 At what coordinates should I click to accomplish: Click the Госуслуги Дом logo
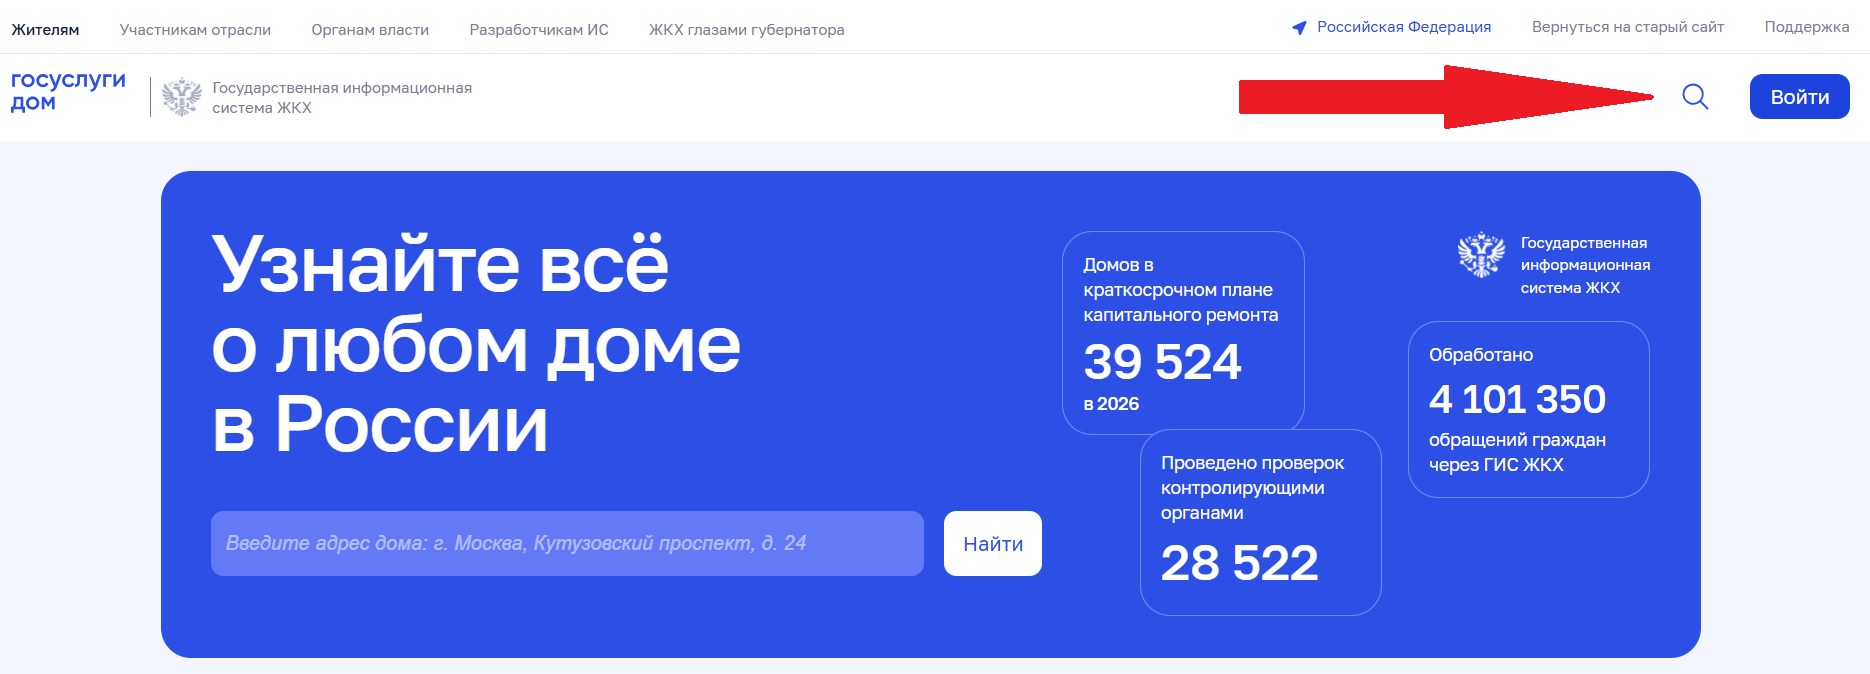[x=68, y=91]
